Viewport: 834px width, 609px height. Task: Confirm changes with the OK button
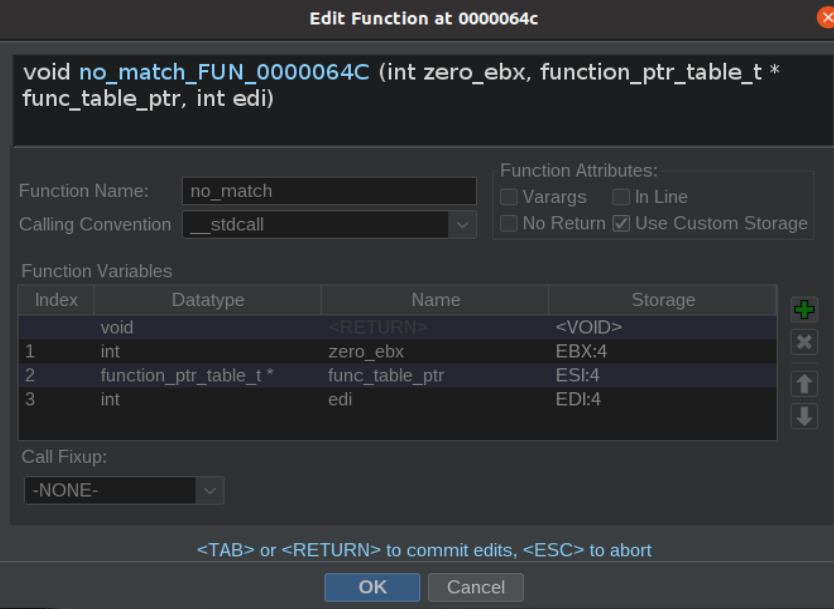click(x=372, y=587)
